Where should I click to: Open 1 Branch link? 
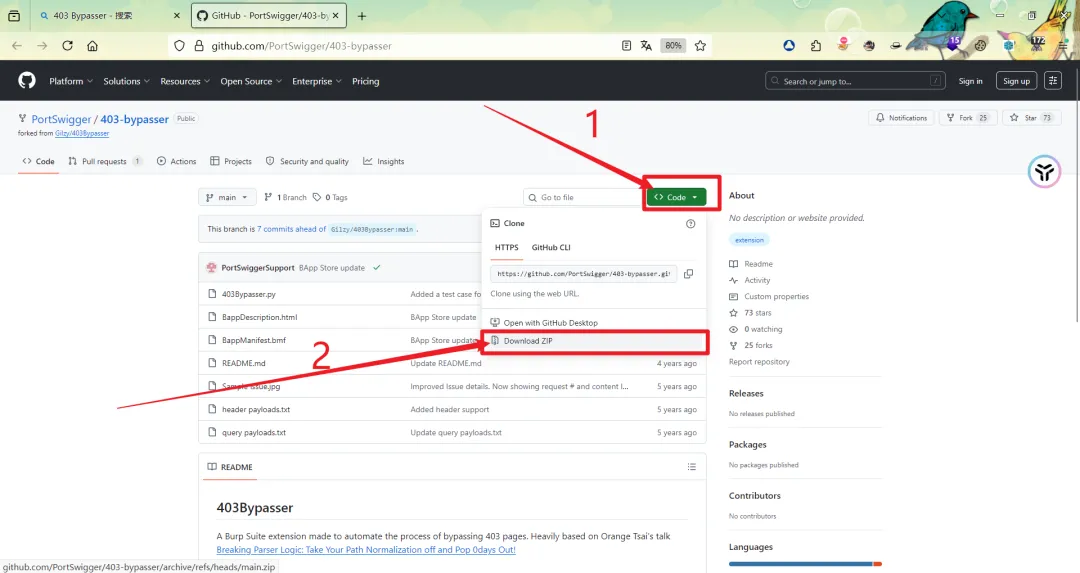(x=285, y=197)
